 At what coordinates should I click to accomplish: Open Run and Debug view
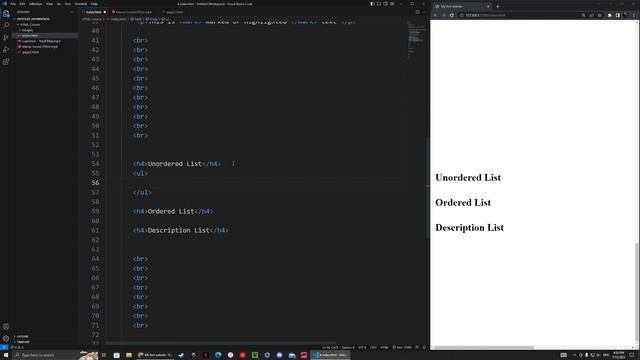pos(6,49)
